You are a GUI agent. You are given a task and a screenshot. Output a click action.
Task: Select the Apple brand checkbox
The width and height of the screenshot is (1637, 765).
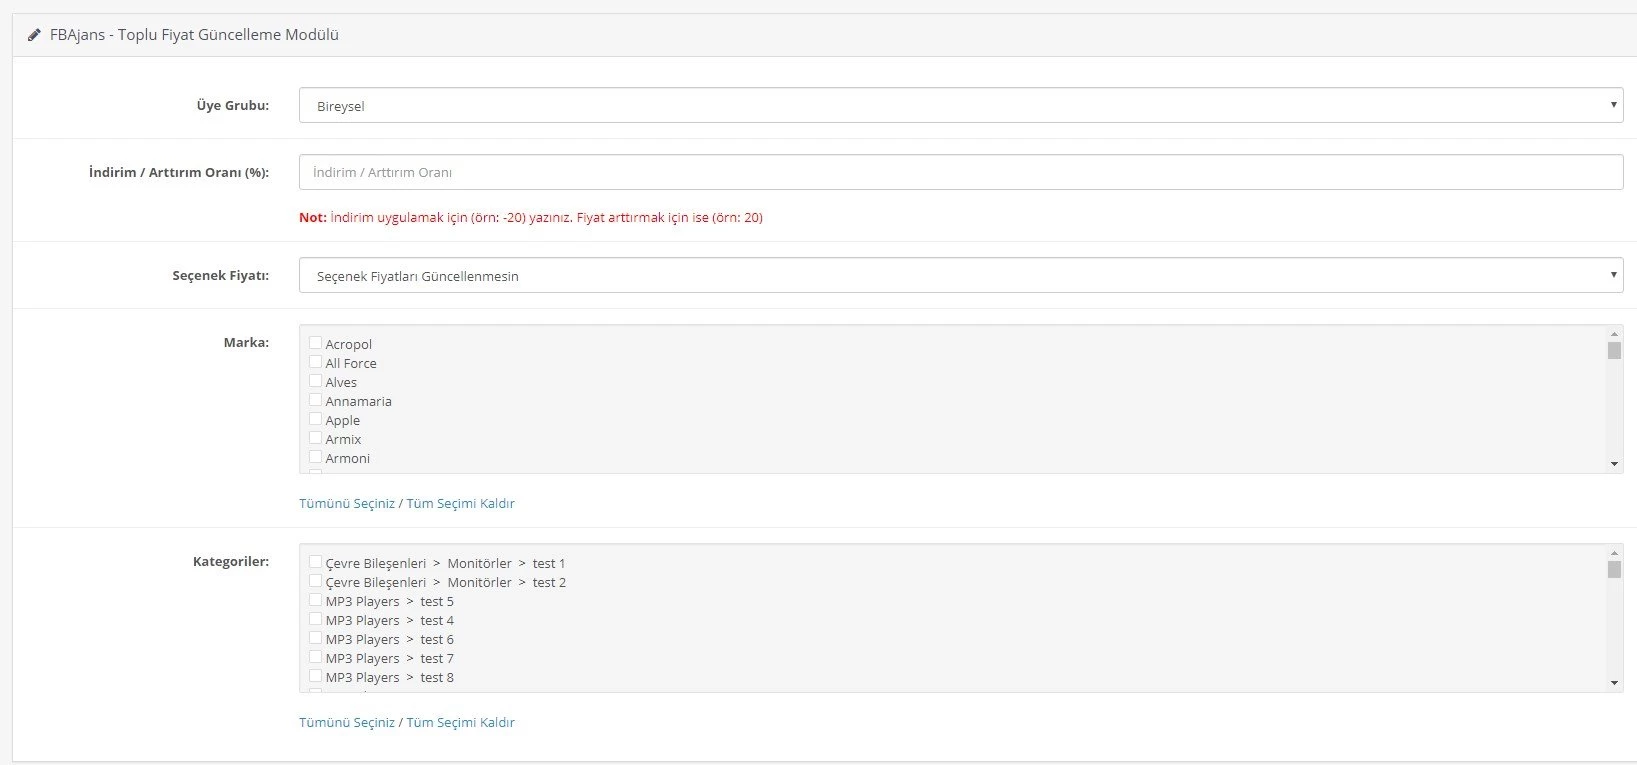315,419
